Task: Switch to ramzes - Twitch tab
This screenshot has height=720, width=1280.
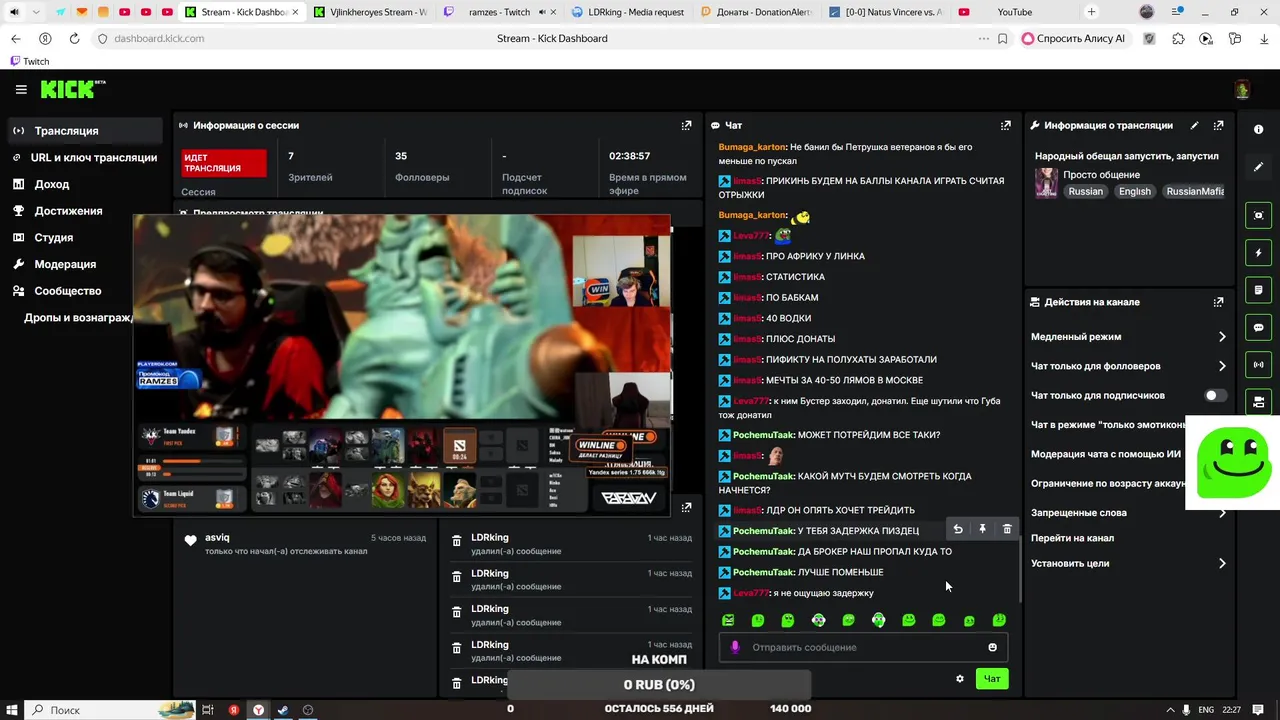Action: [500, 12]
